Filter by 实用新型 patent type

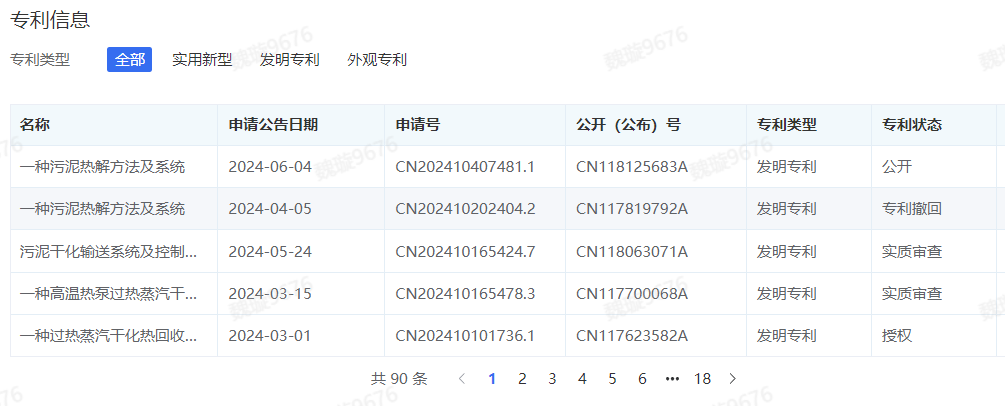coord(202,60)
